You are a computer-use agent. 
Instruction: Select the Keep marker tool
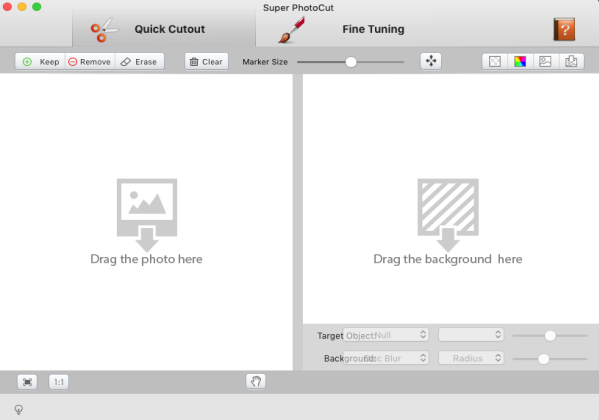coord(40,62)
